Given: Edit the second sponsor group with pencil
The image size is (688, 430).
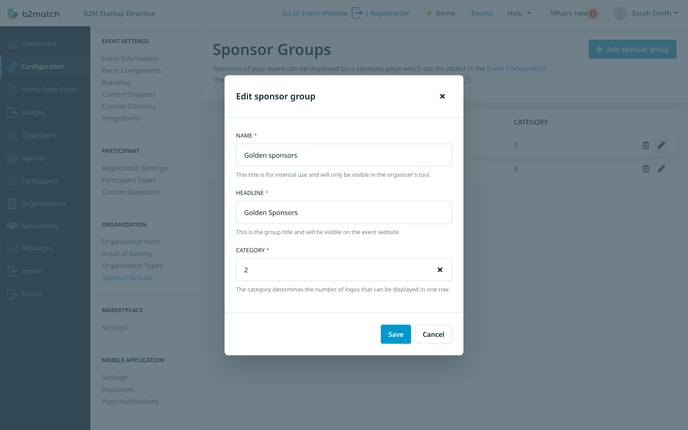Looking at the screenshot, I should click(661, 168).
